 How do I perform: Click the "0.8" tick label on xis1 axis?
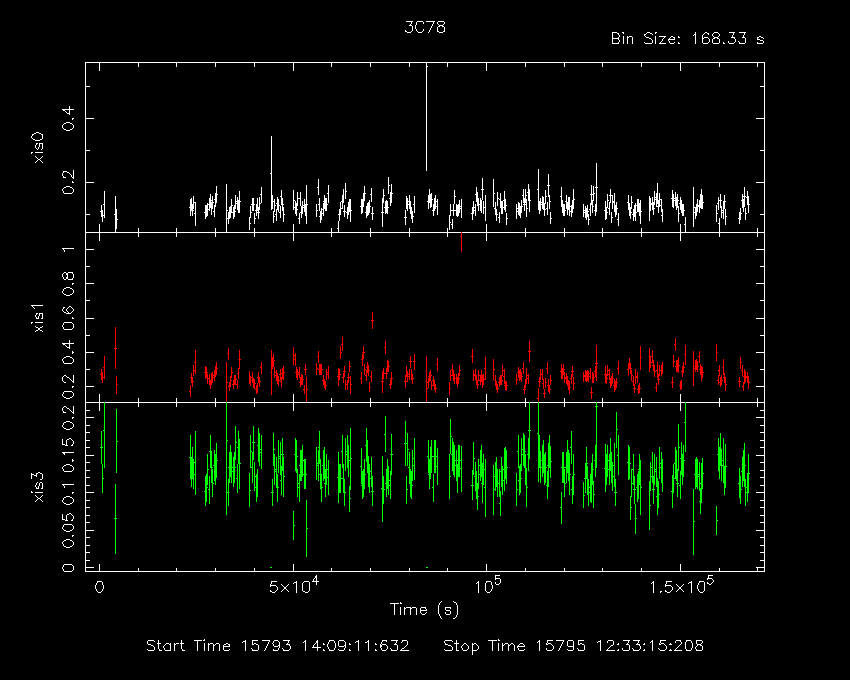68,284
